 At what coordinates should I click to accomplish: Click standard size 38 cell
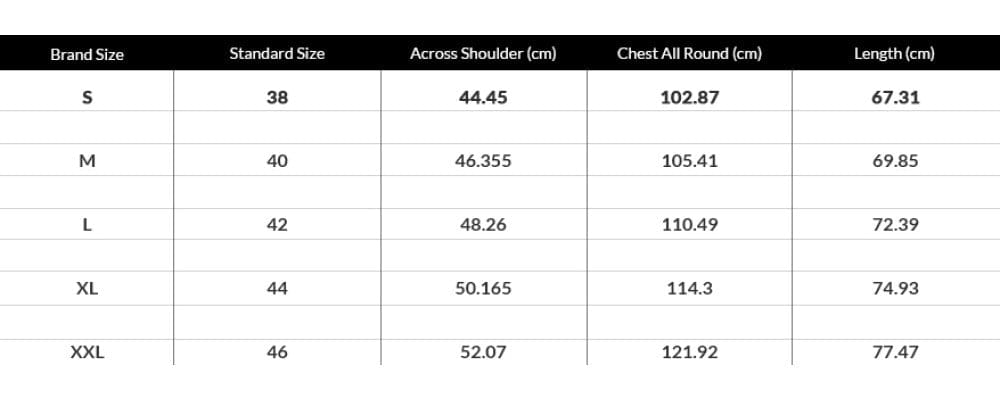pos(277,97)
